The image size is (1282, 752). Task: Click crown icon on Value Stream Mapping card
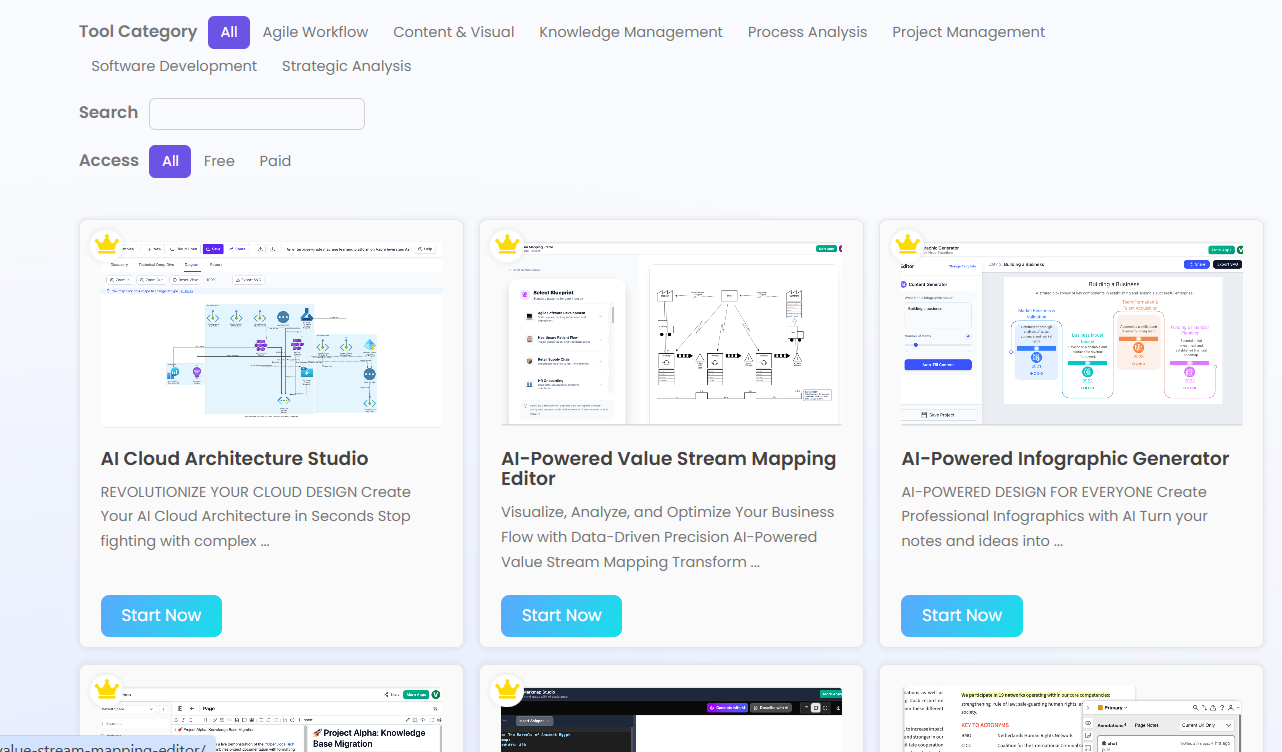click(507, 244)
